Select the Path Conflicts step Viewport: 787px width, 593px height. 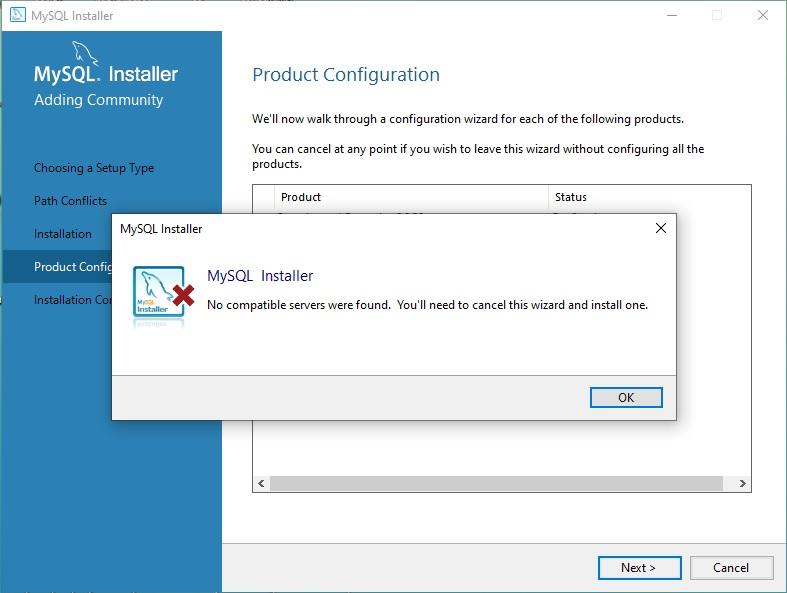tap(70, 201)
